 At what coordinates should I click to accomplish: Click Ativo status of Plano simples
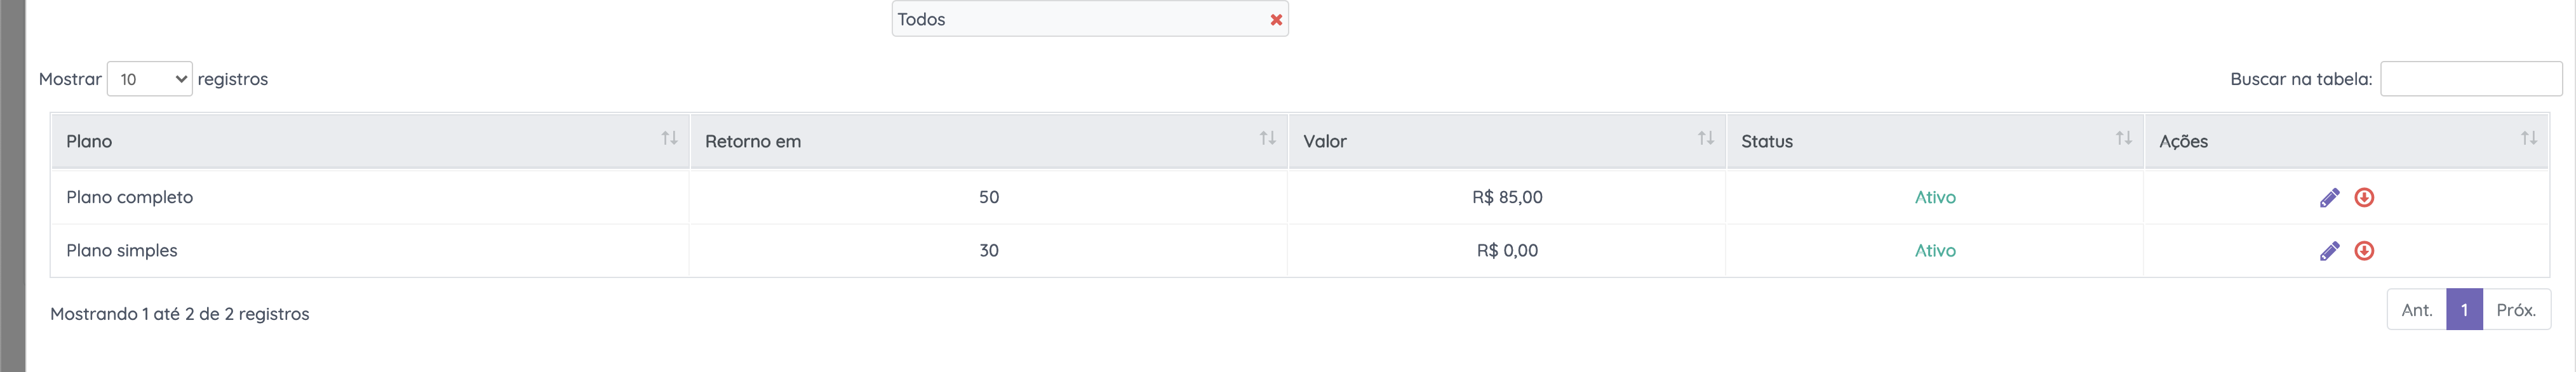[x=1935, y=251]
